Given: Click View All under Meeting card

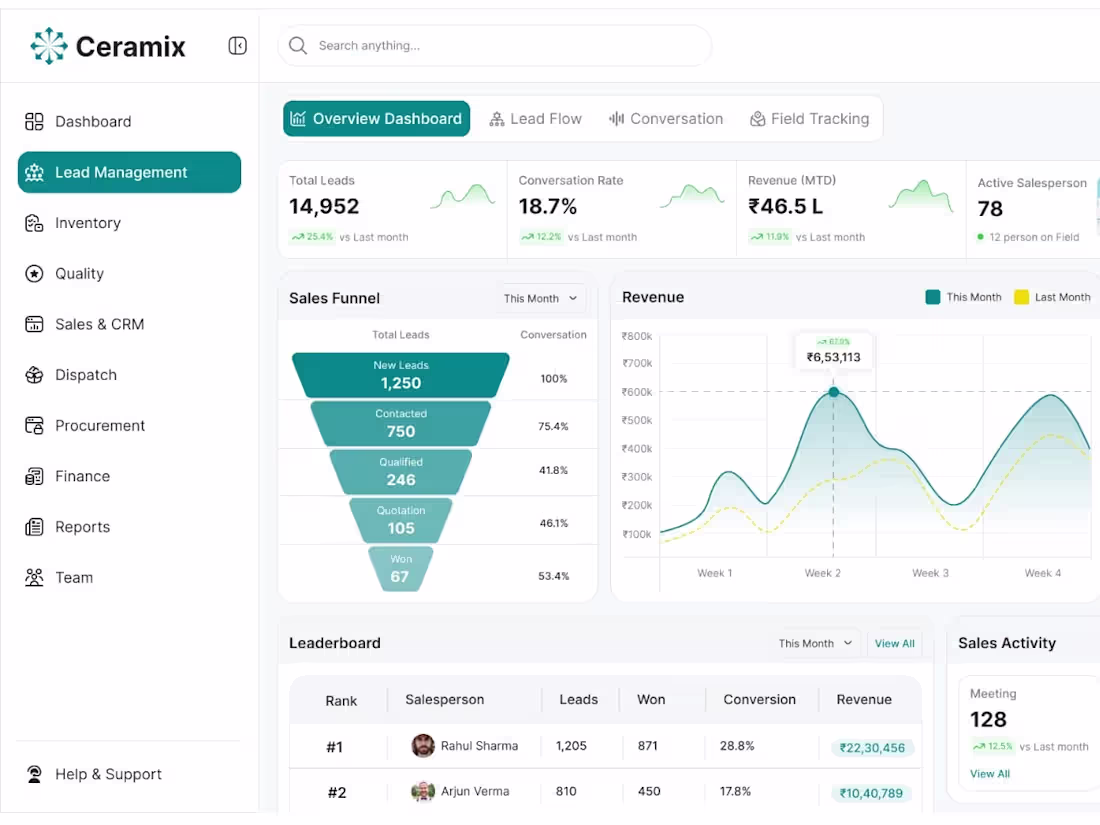Looking at the screenshot, I should [x=990, y=774].
